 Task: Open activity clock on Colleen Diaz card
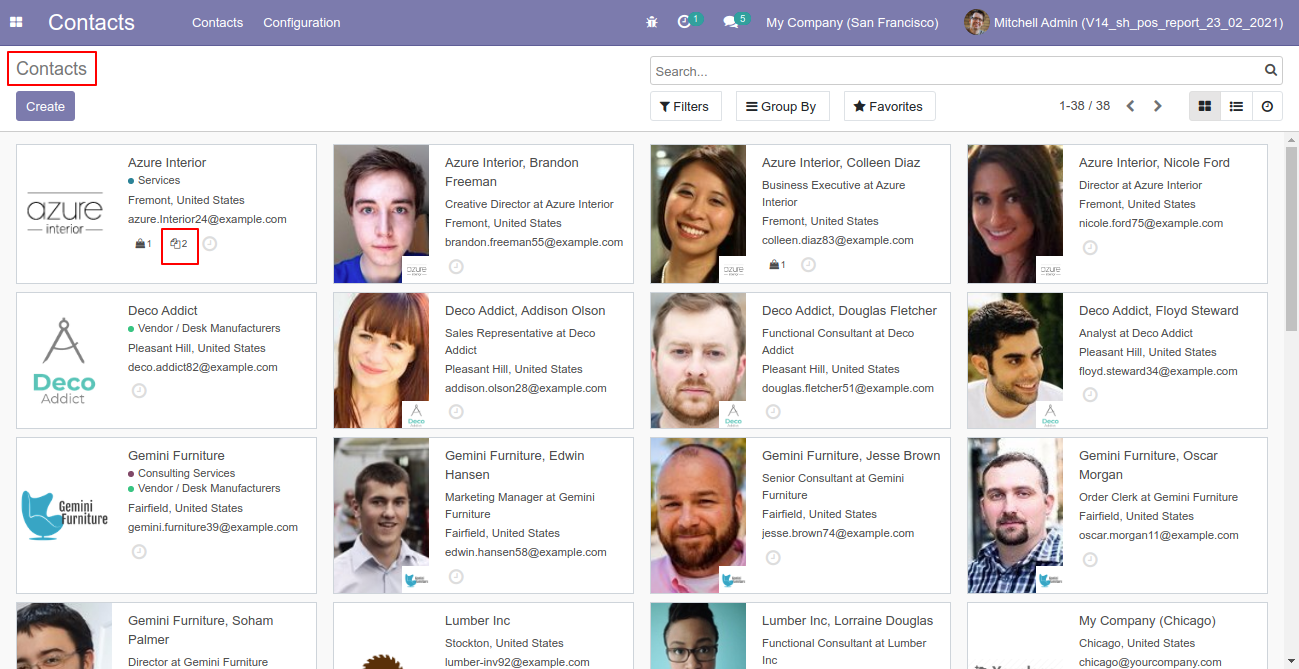pyautogui.click(x=808, y=264)
